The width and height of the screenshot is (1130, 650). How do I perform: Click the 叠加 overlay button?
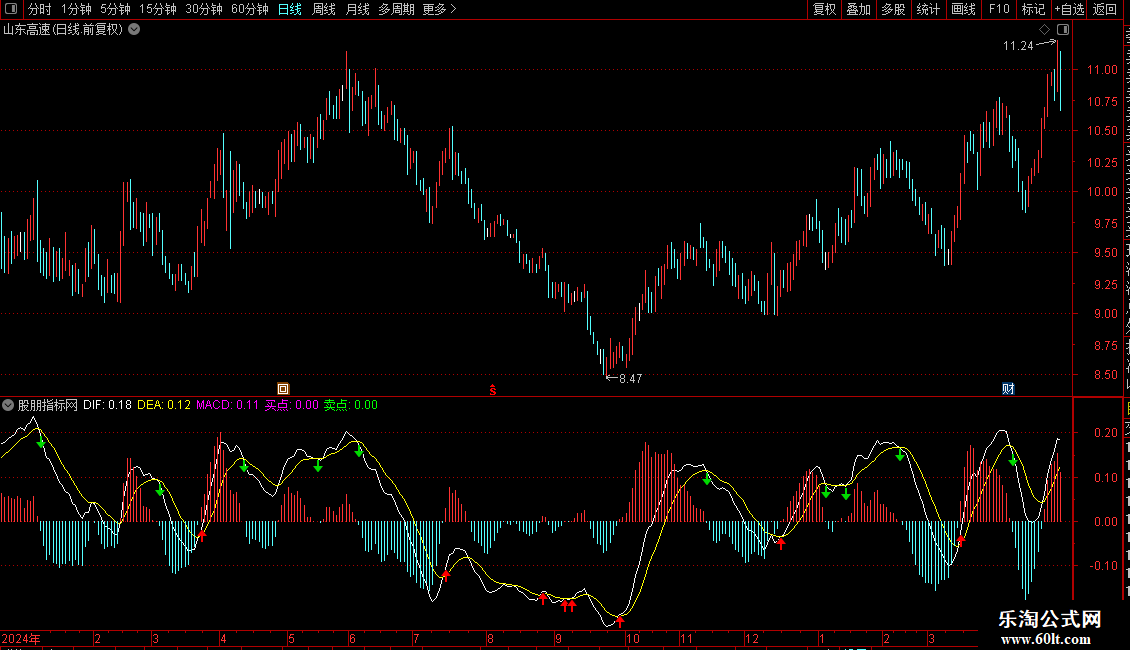[x=859, y=9]
